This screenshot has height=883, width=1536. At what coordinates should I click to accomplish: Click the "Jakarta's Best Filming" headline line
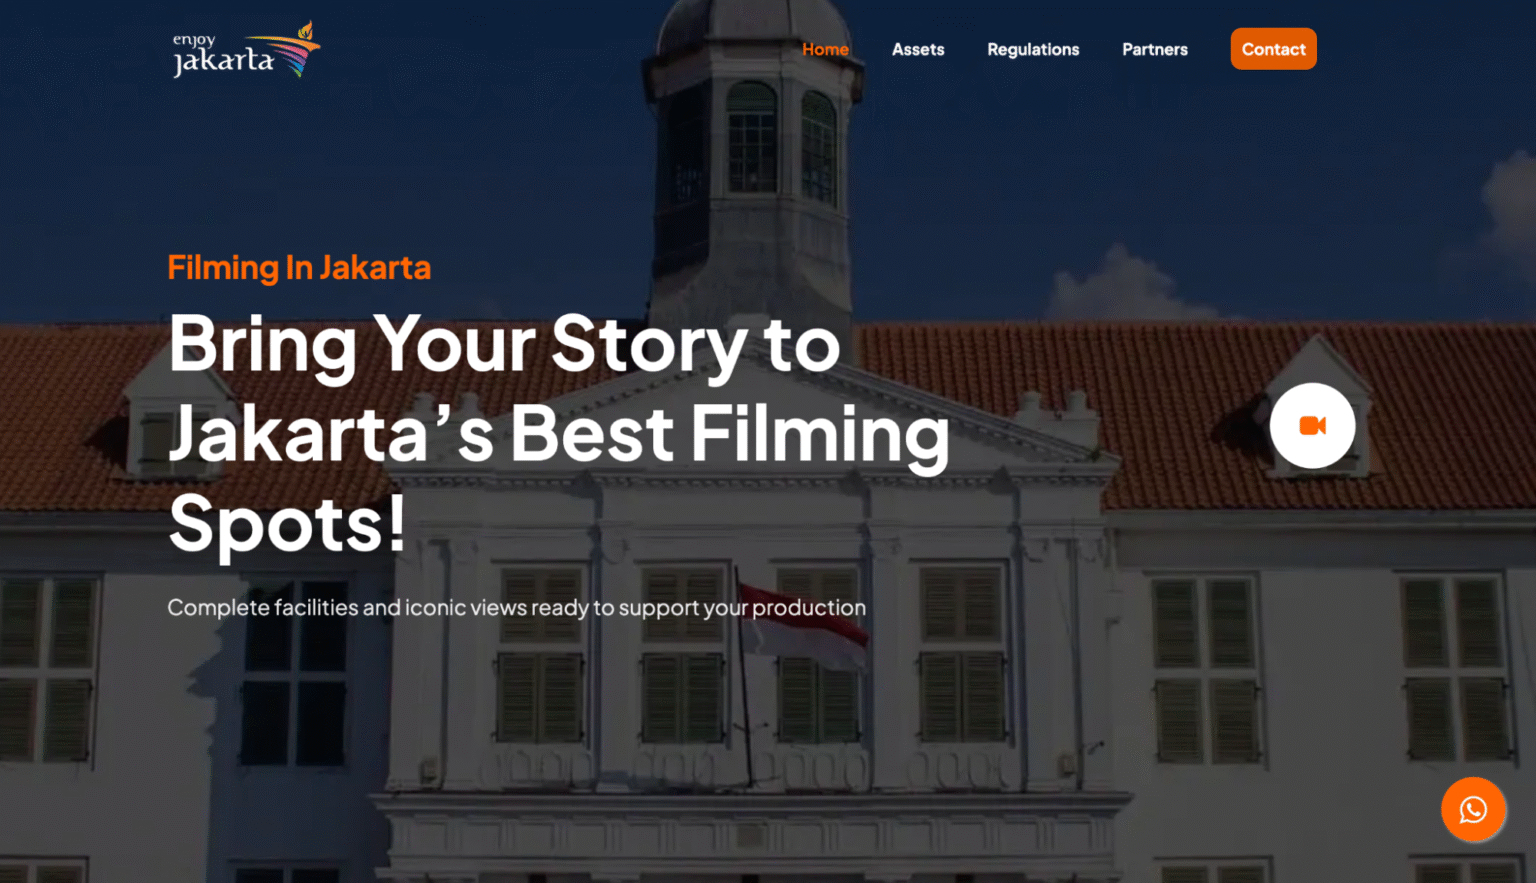click(558, 434)
